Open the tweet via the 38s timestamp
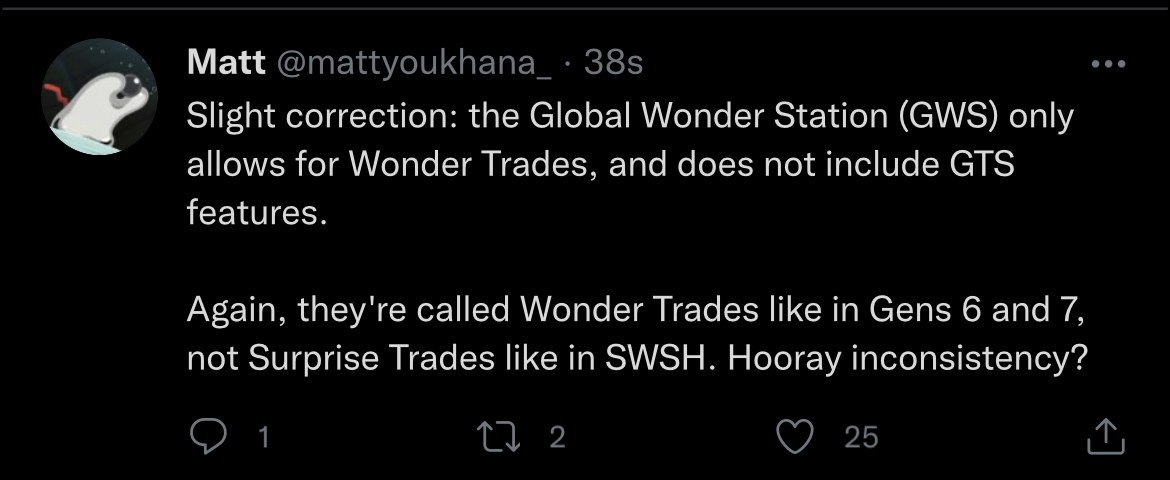 pos(612,63)
